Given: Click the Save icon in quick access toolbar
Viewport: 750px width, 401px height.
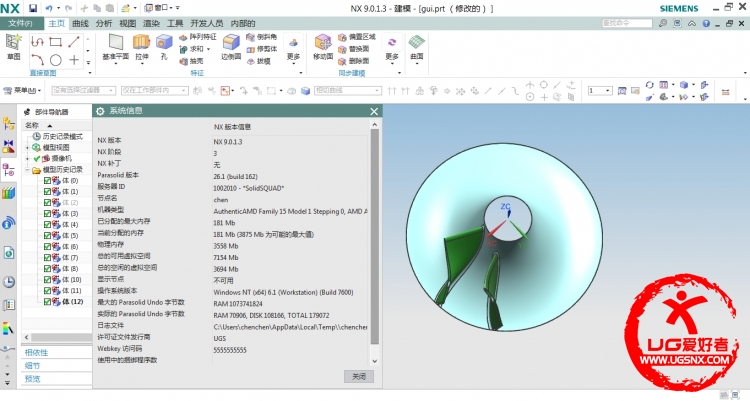Looking at the screenshot, I should [x=33, y=8].
